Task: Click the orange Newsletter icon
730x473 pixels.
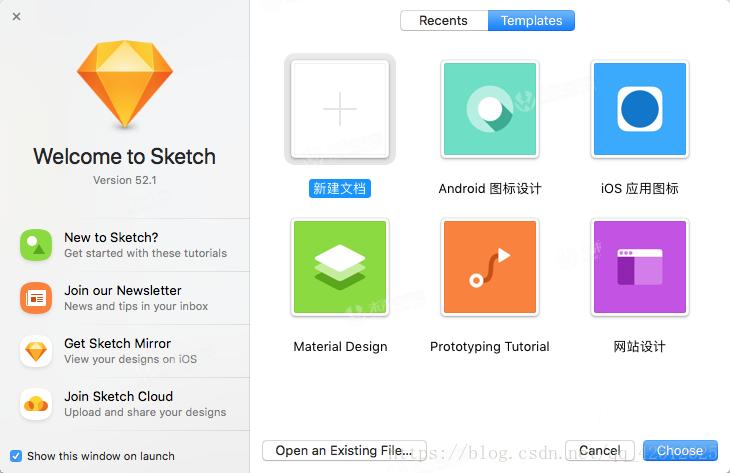Action: pyautogui.click(x=36, y=298)
